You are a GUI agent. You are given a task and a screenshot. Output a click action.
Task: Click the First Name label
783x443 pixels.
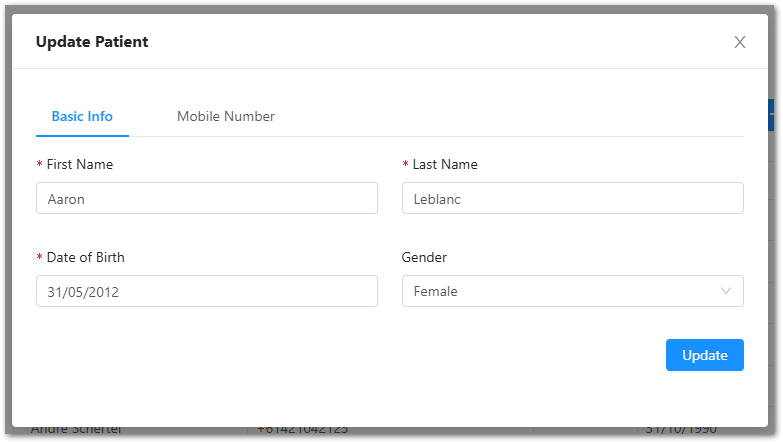click(80, 164)
